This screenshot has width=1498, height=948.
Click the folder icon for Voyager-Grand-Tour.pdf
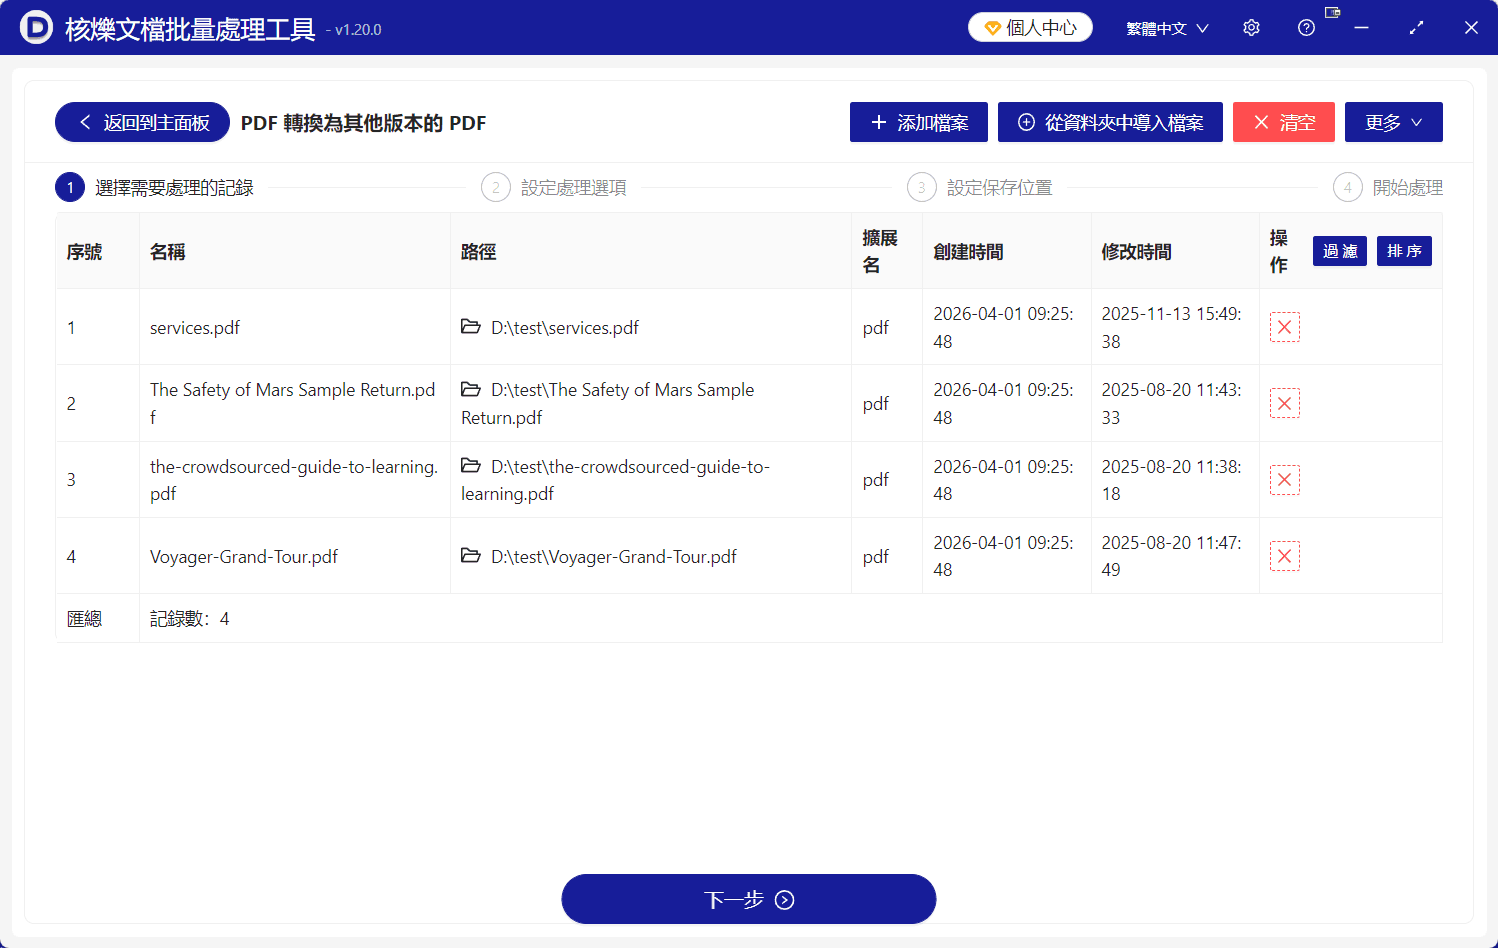tap(471, 555)
